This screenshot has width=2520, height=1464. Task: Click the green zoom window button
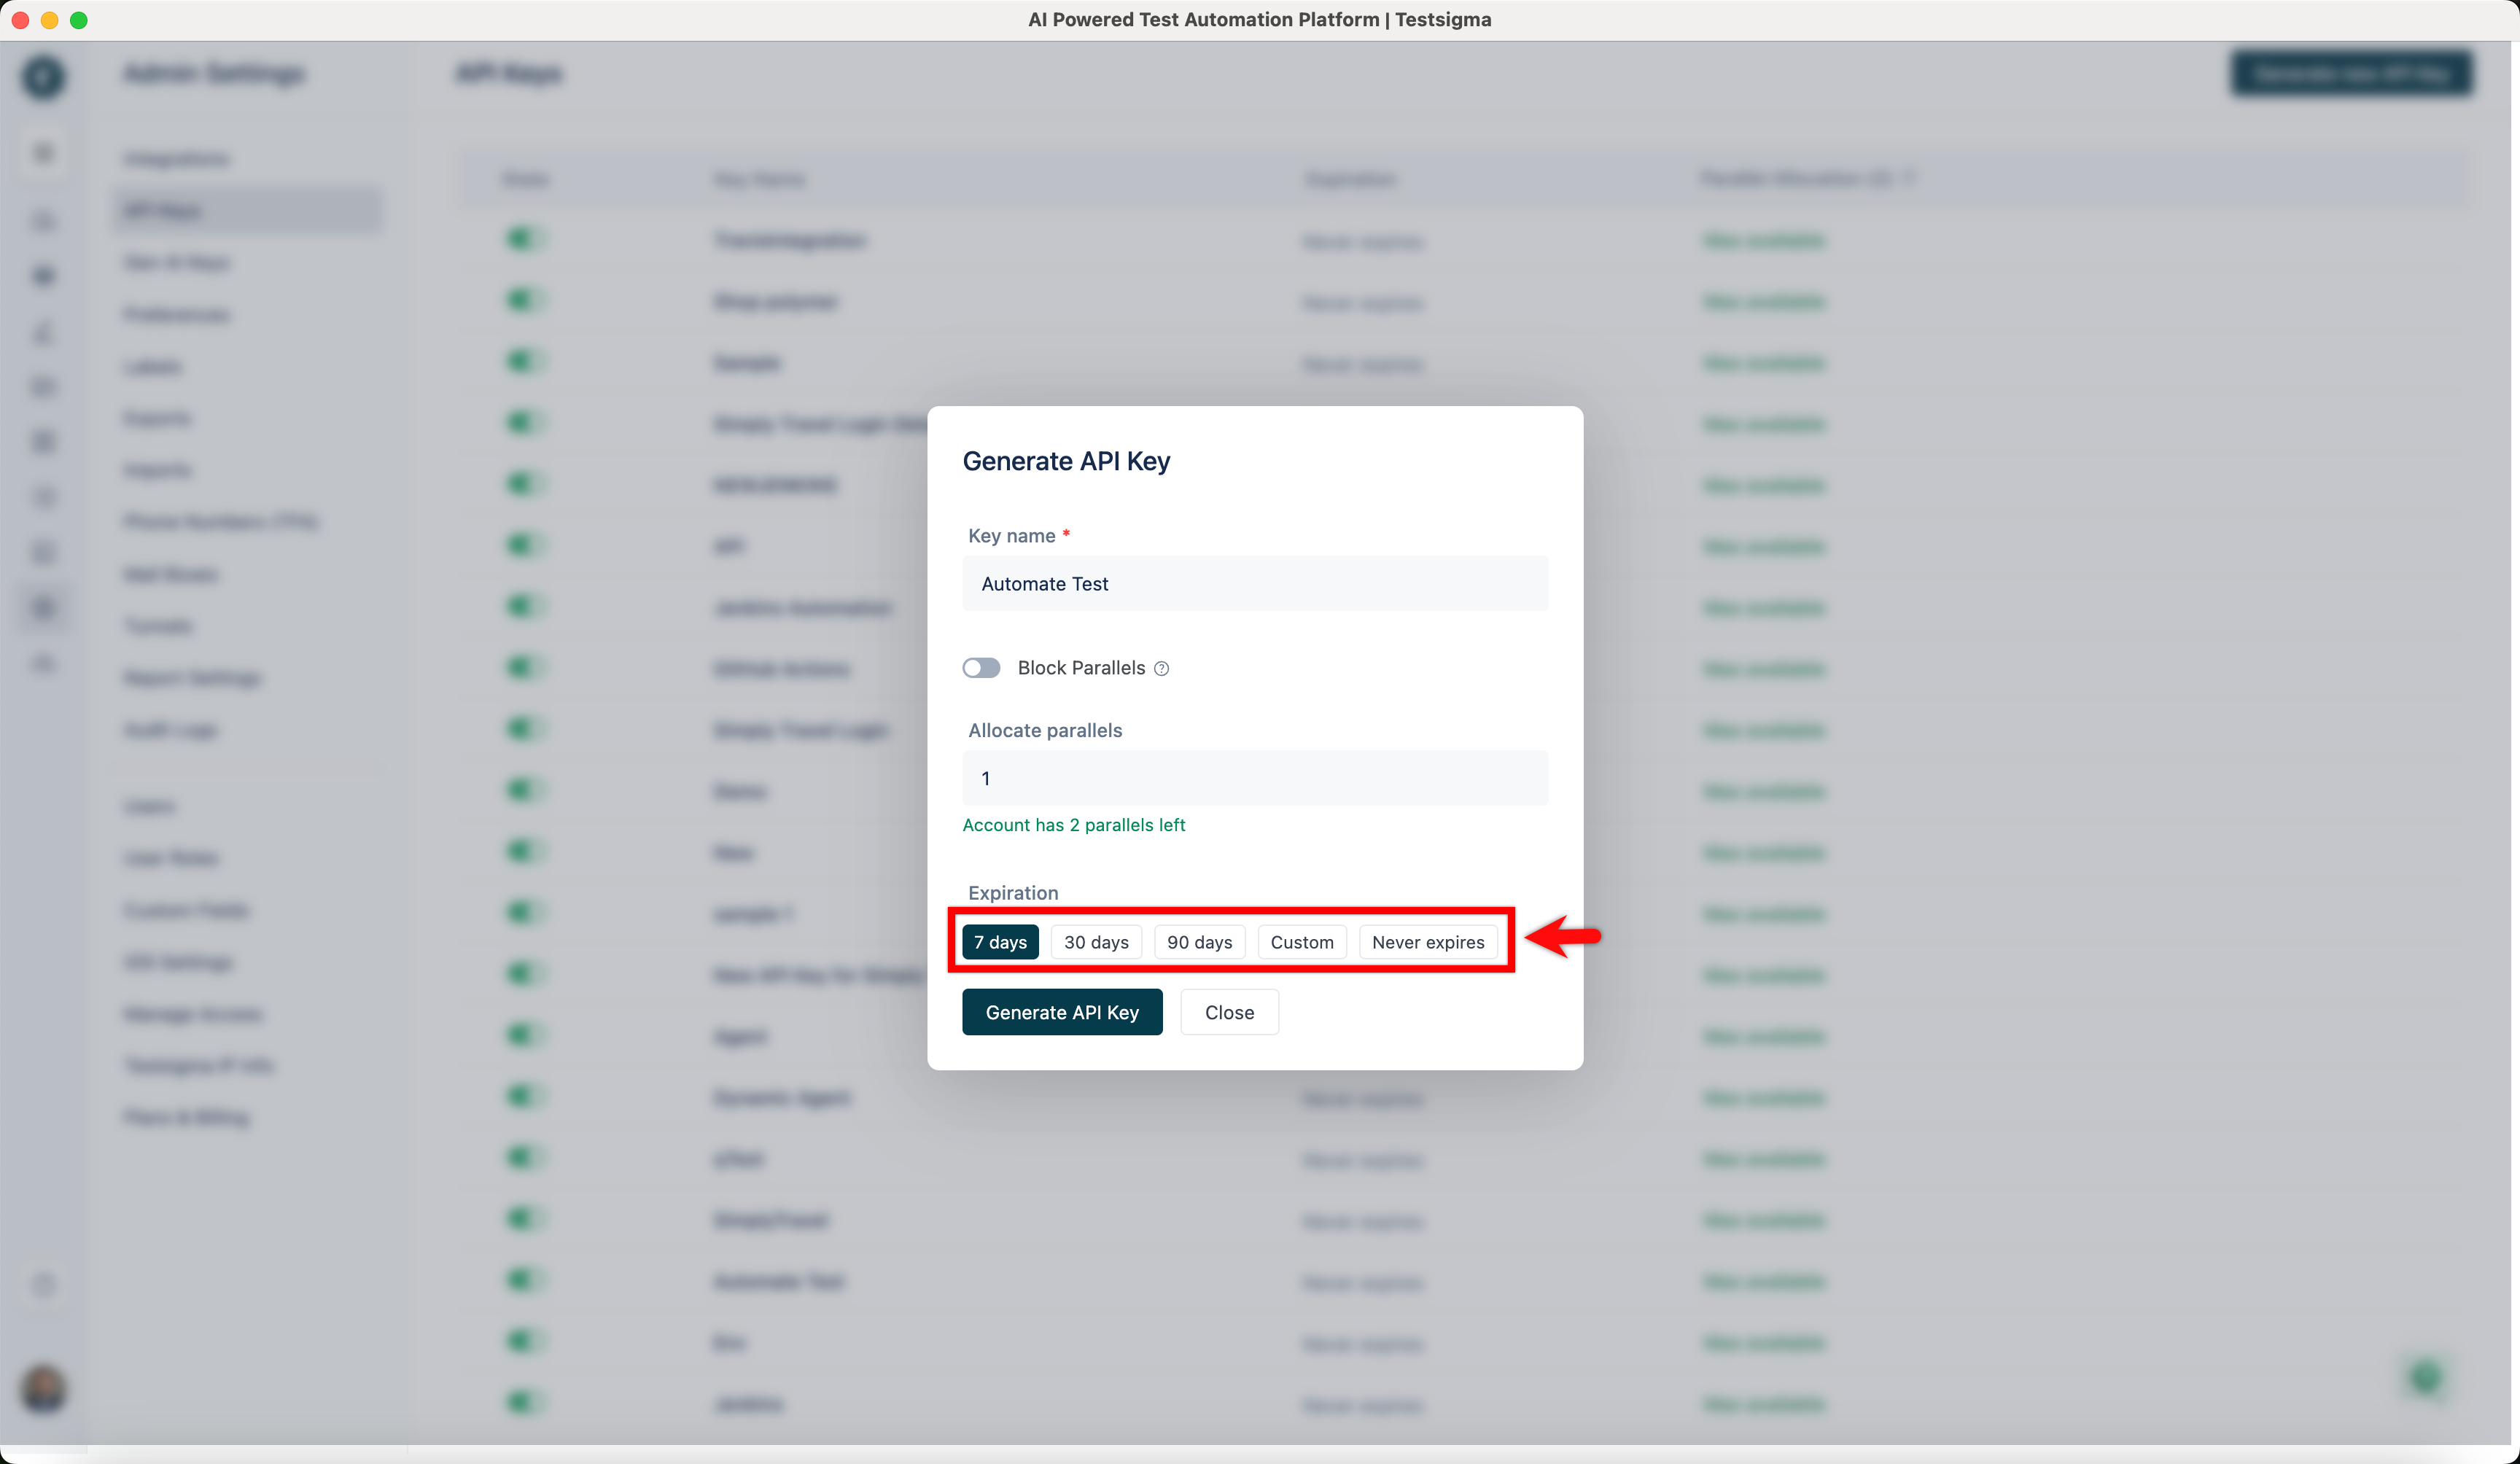click(79, 20)
